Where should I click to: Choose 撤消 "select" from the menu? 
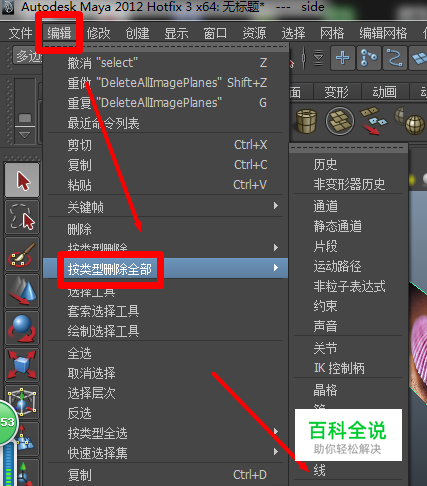click(x=165, y=63)
